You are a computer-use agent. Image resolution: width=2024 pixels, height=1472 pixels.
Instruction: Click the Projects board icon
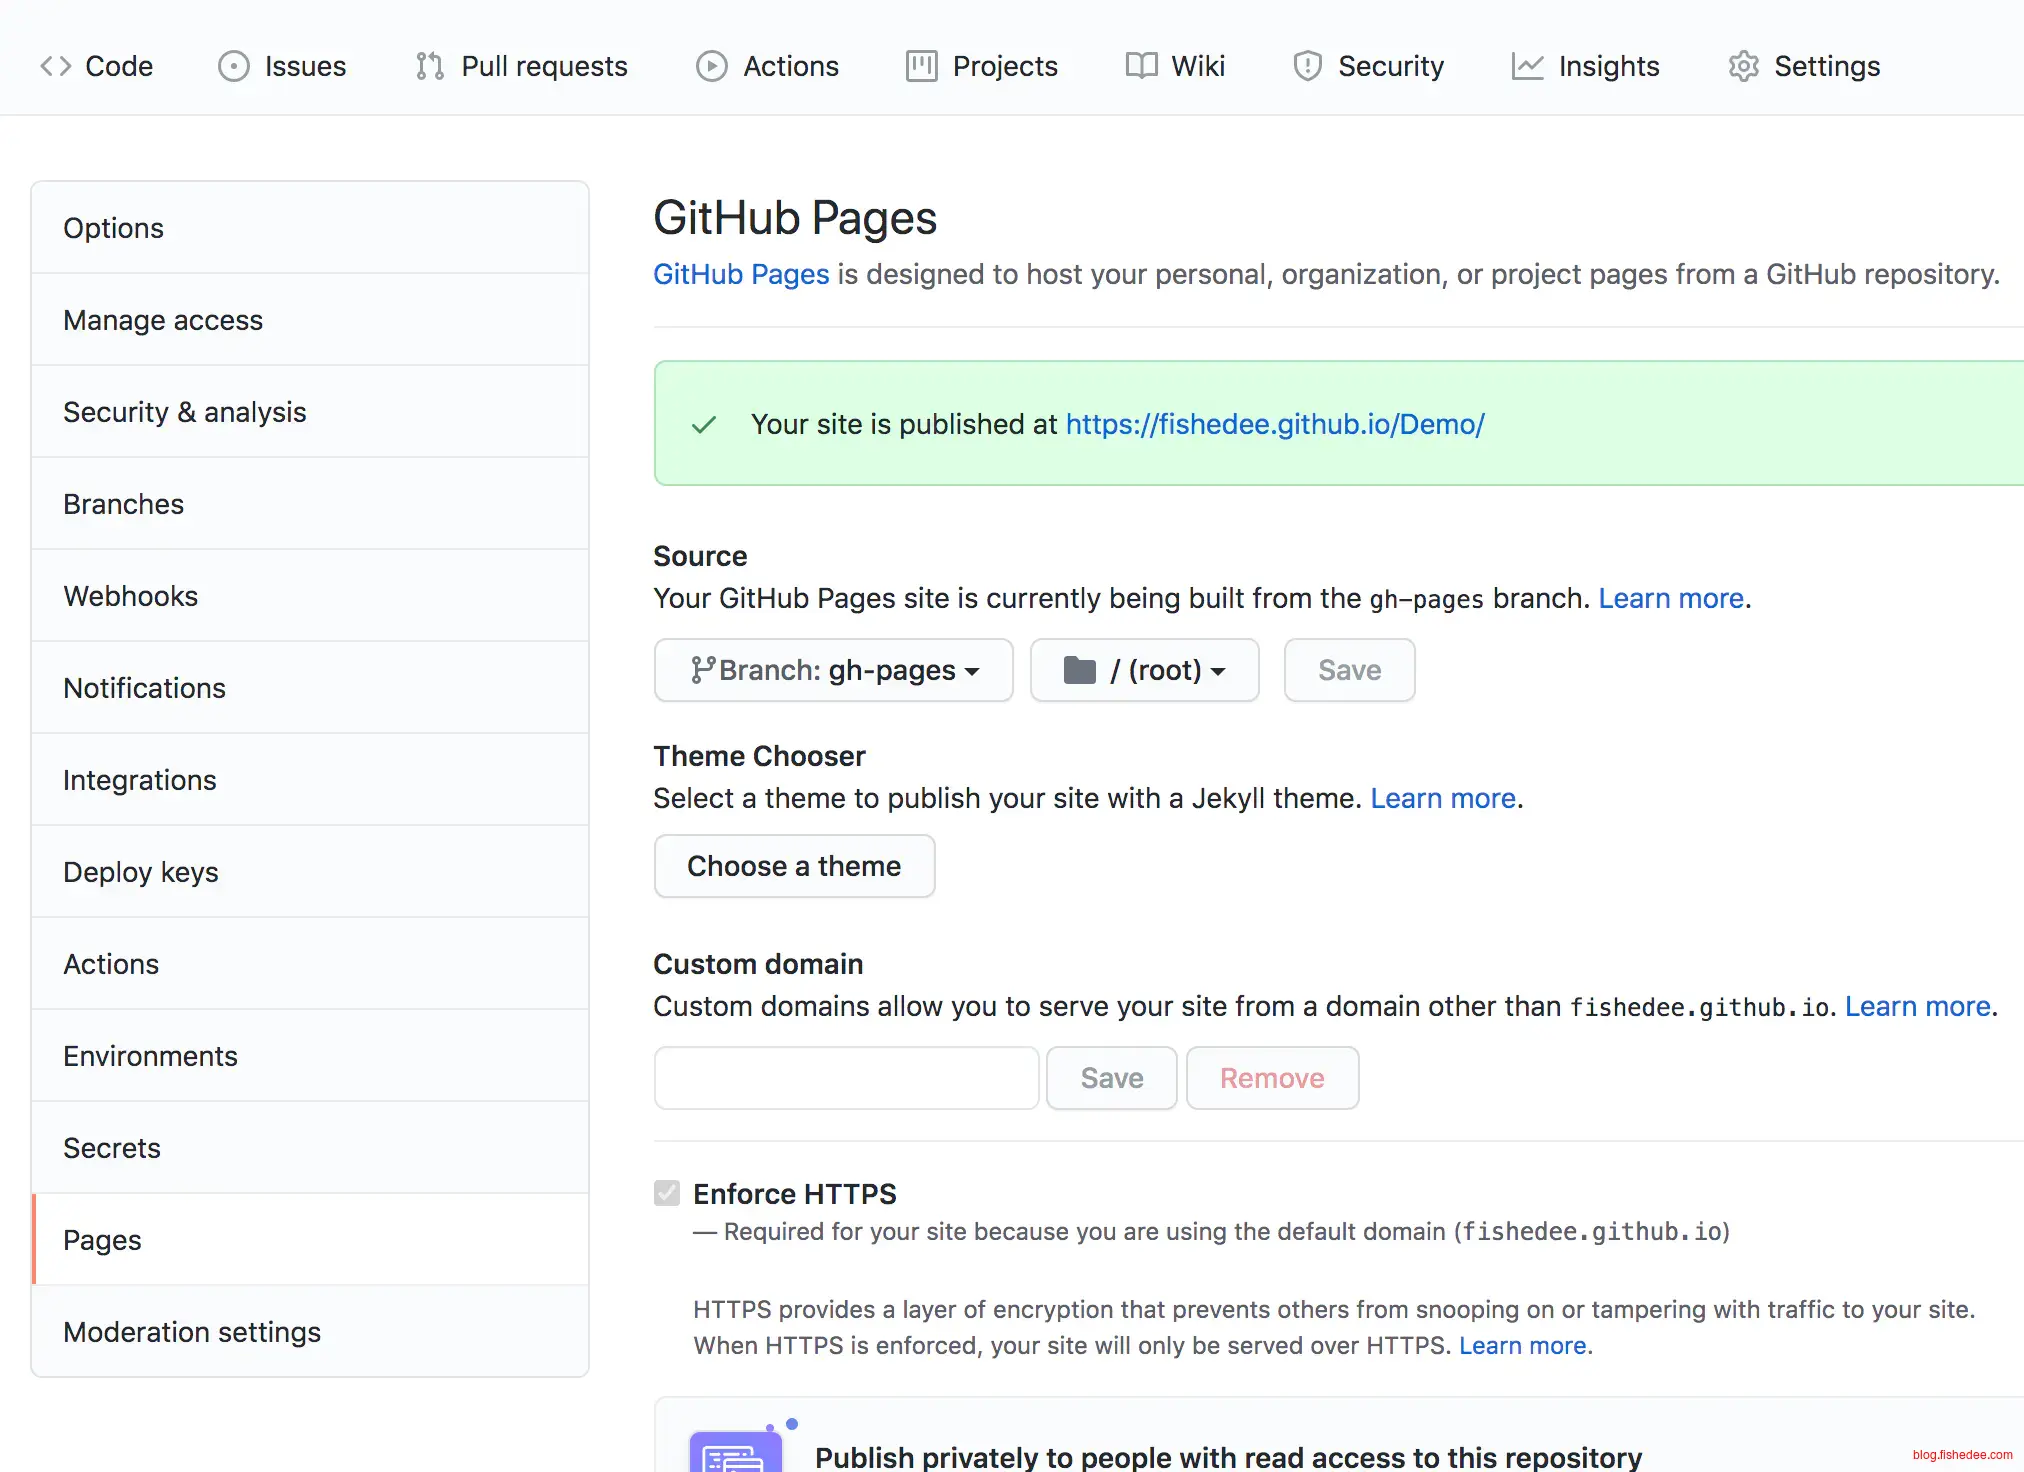[921, 66]
